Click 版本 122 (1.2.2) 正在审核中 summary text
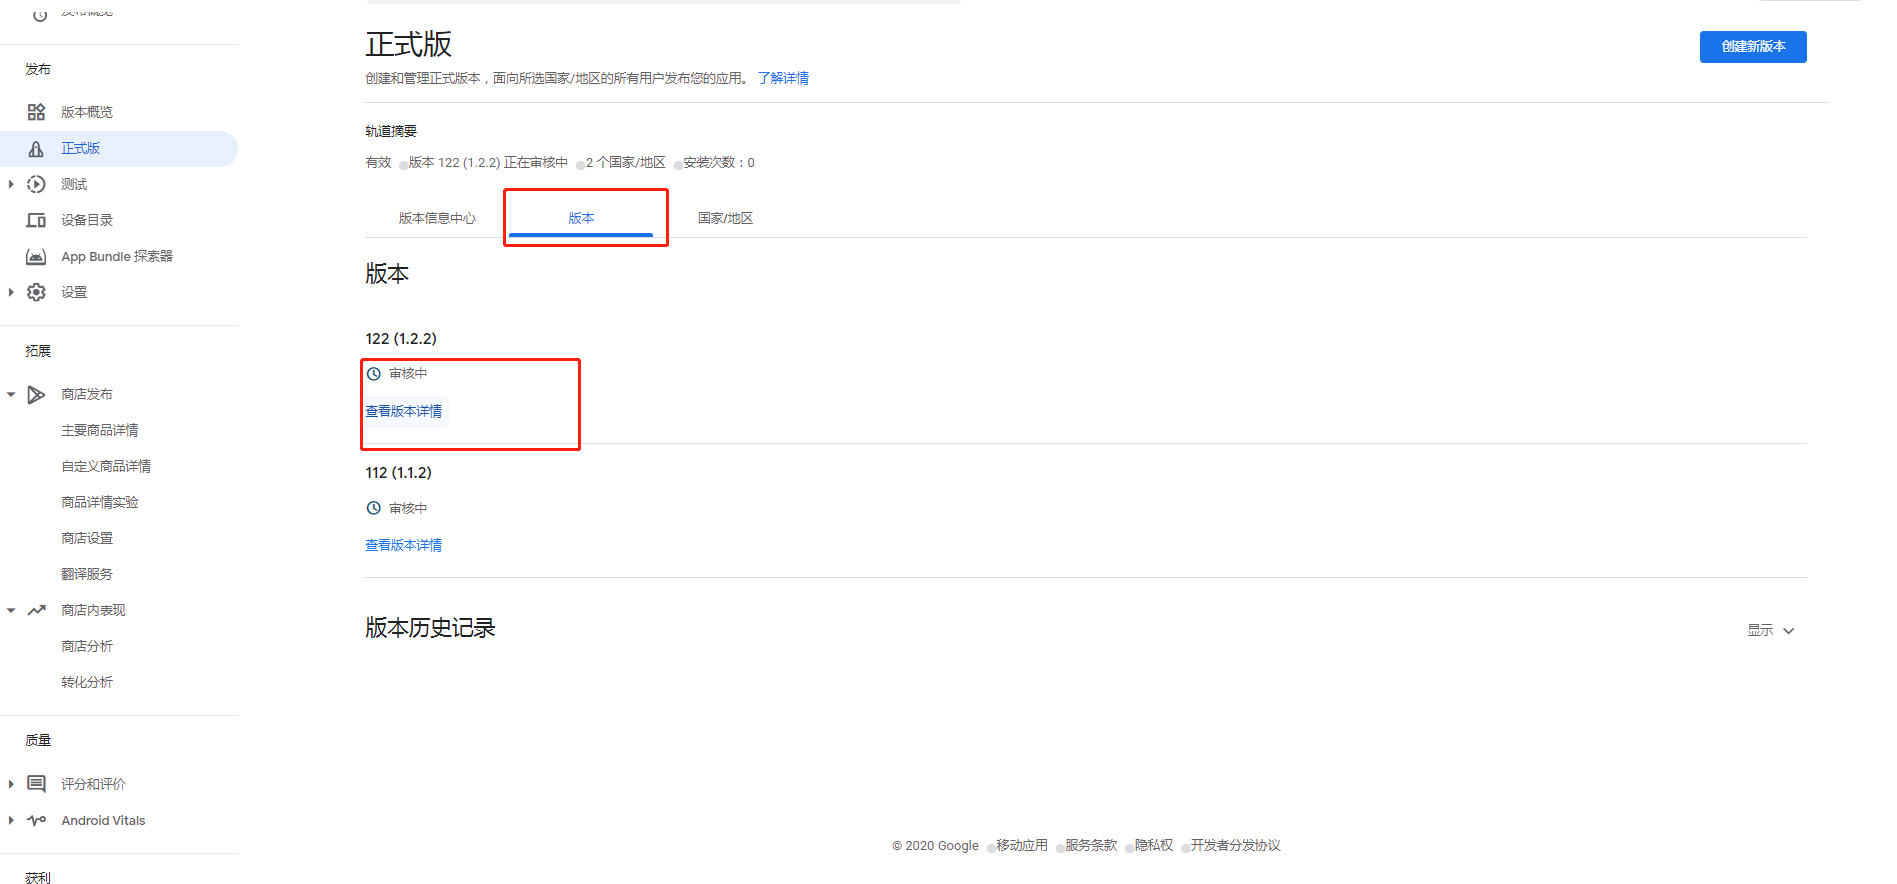The width and height of the screenshot is (1897, 884). pyautogui.click(x=488, y=162)
